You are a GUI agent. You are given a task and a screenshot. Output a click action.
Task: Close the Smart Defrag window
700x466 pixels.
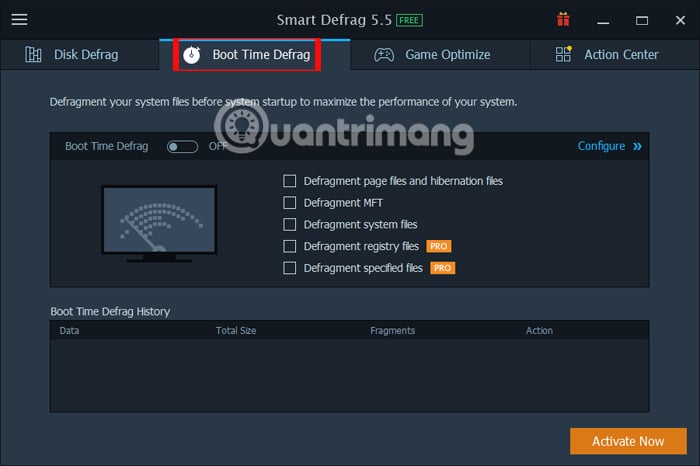pyautogui.click(x=680, y=20)
